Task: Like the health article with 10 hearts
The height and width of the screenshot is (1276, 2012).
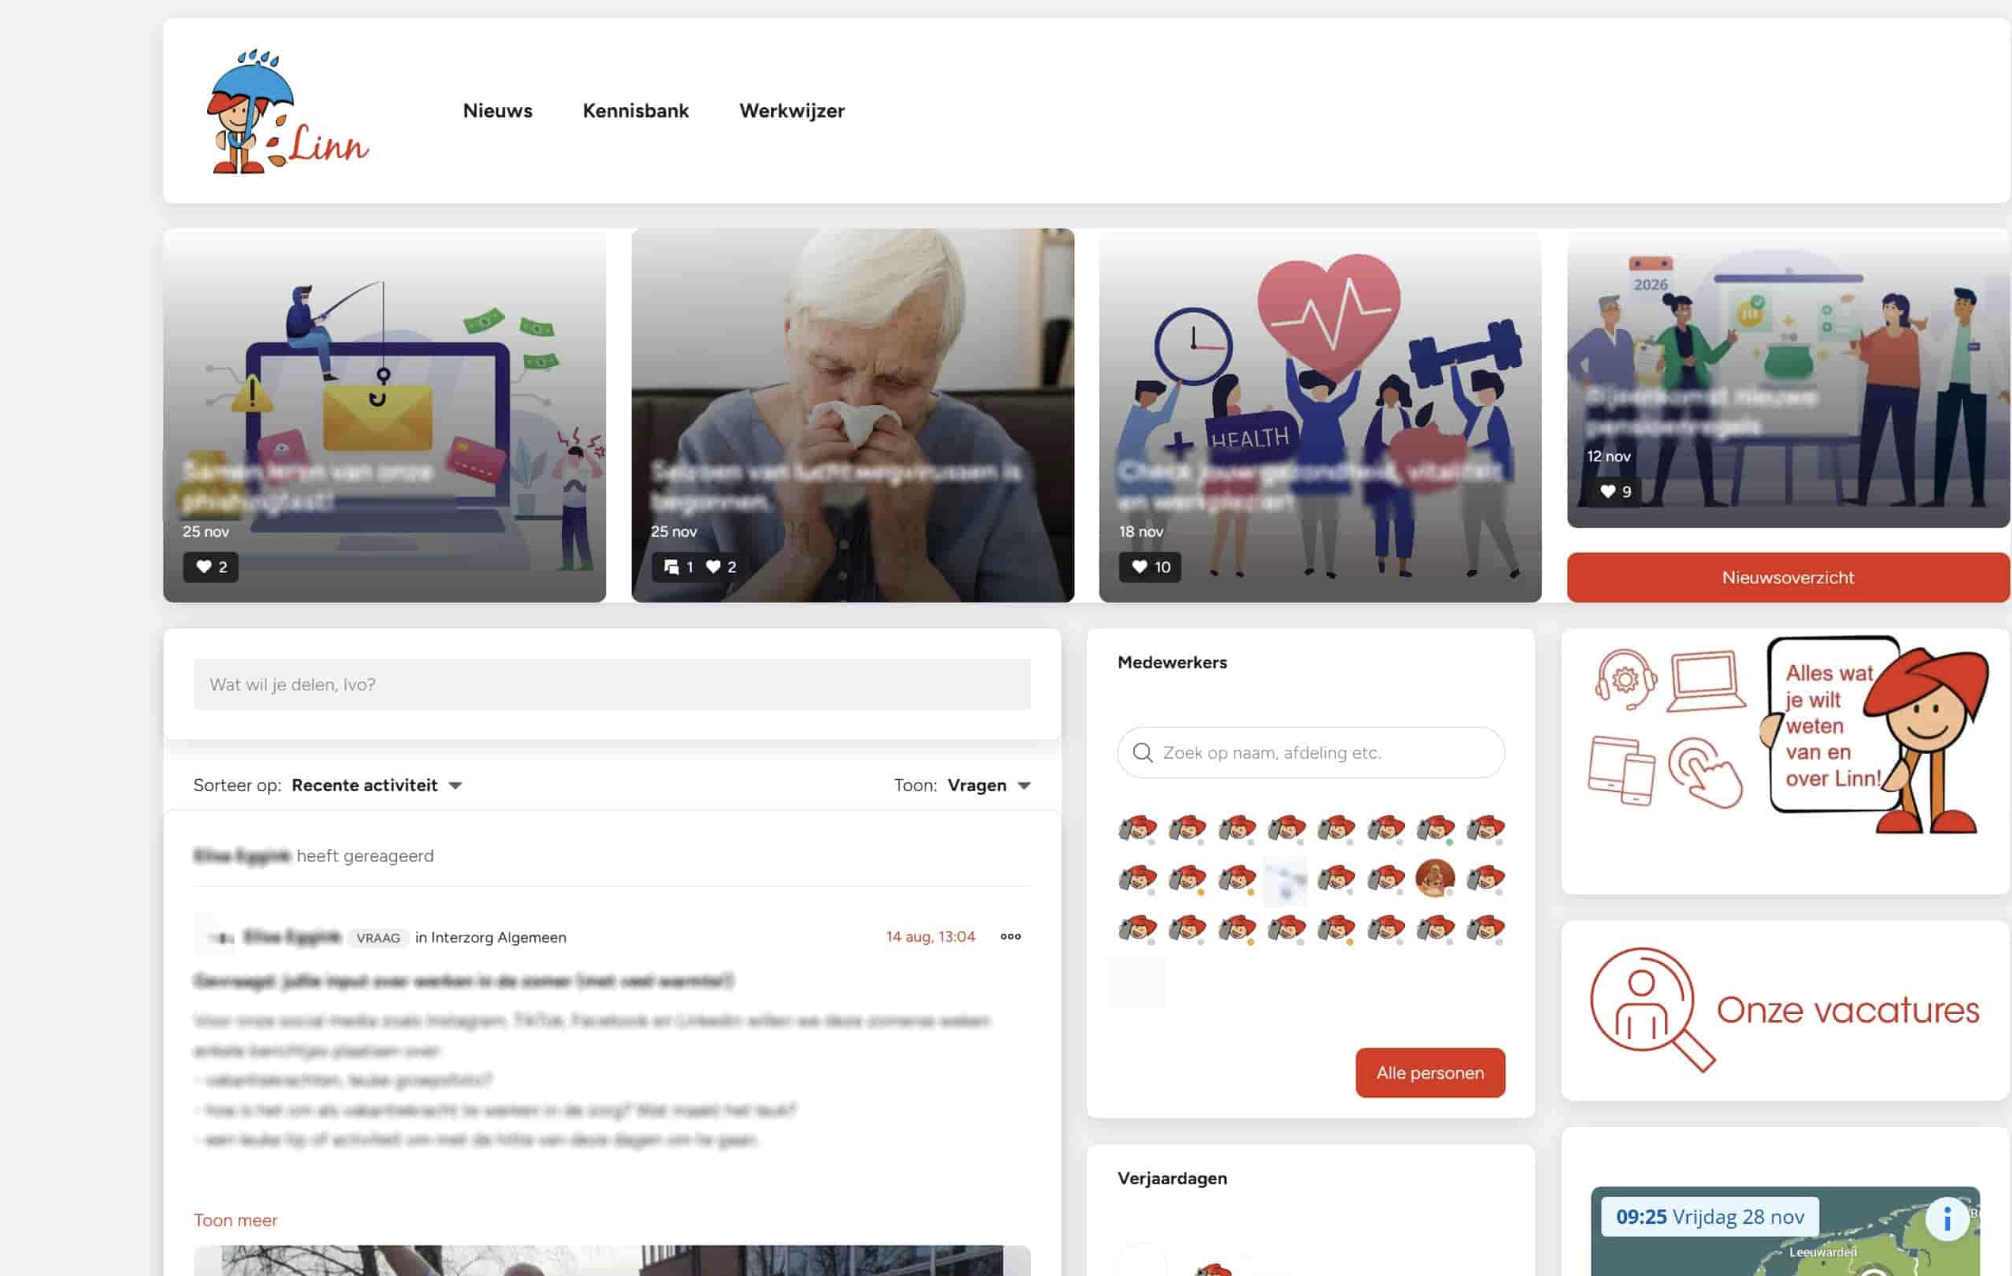Action: point(1139,567)
